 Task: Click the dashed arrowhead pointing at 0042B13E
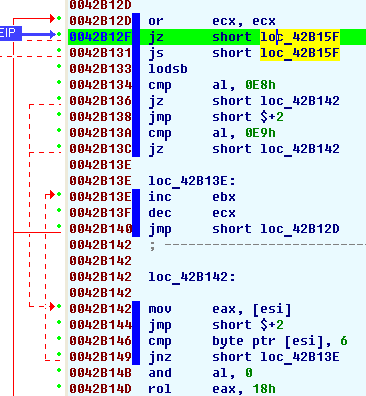(x=52, y=194)
